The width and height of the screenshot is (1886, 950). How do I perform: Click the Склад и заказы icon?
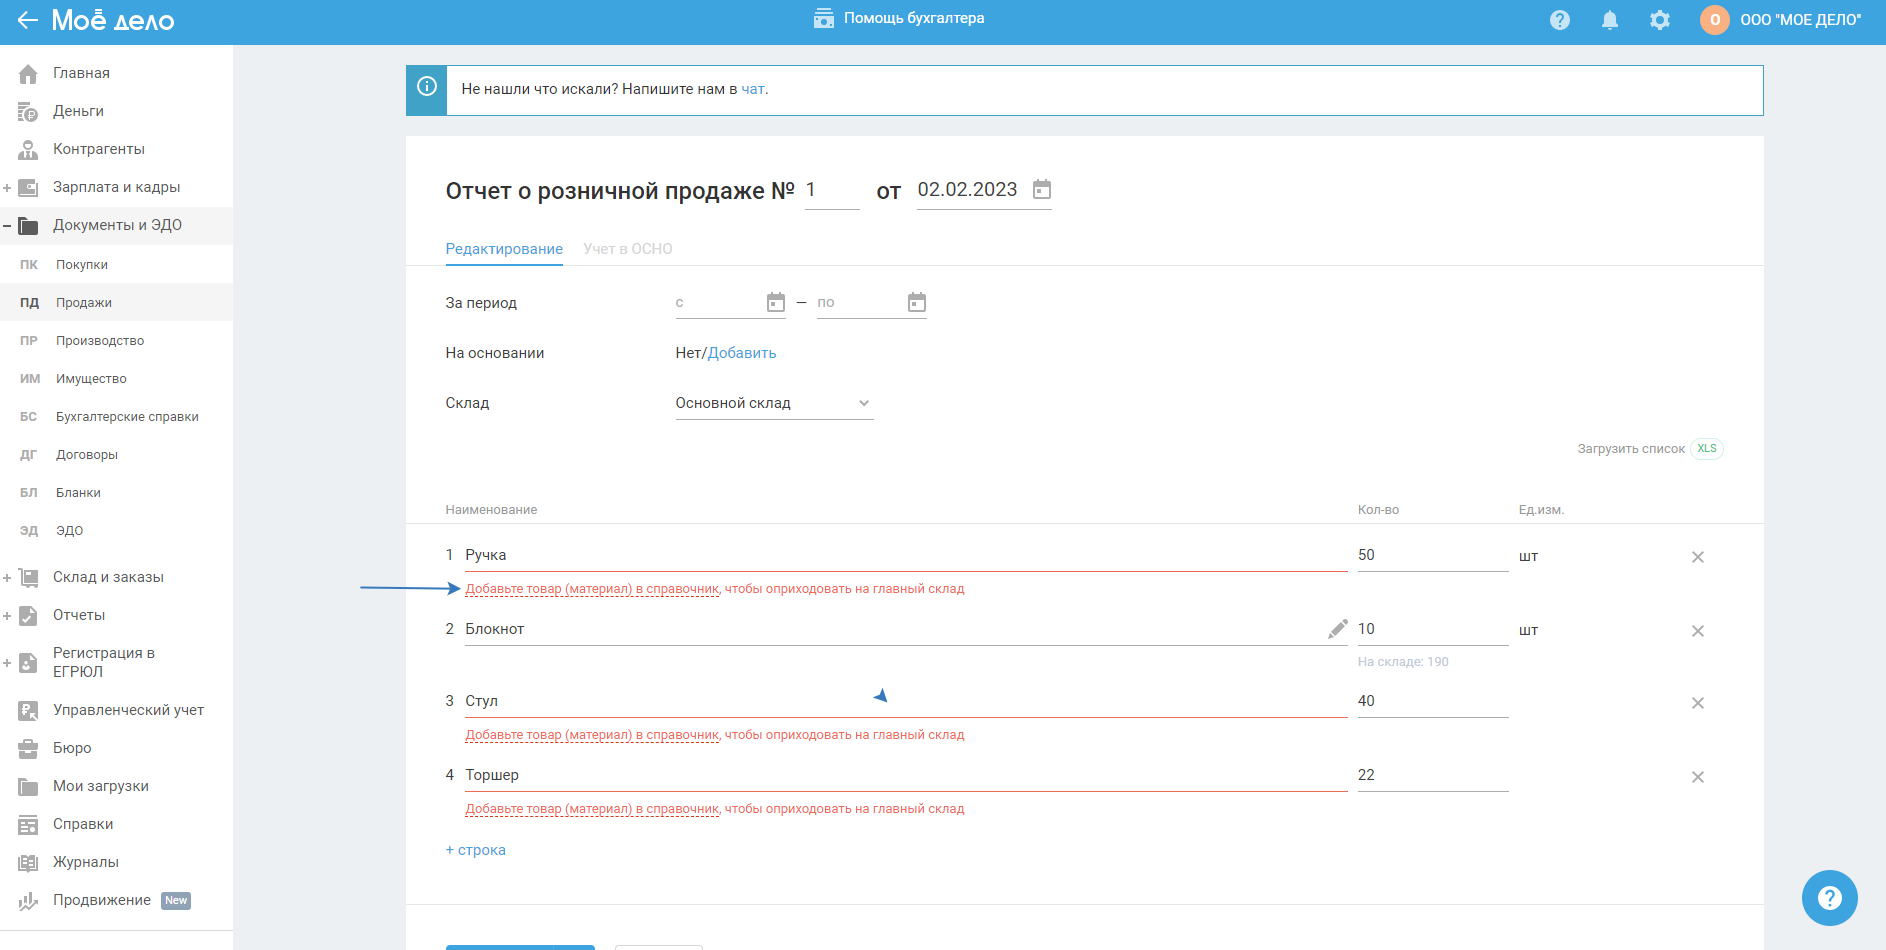tap(28, 577)
